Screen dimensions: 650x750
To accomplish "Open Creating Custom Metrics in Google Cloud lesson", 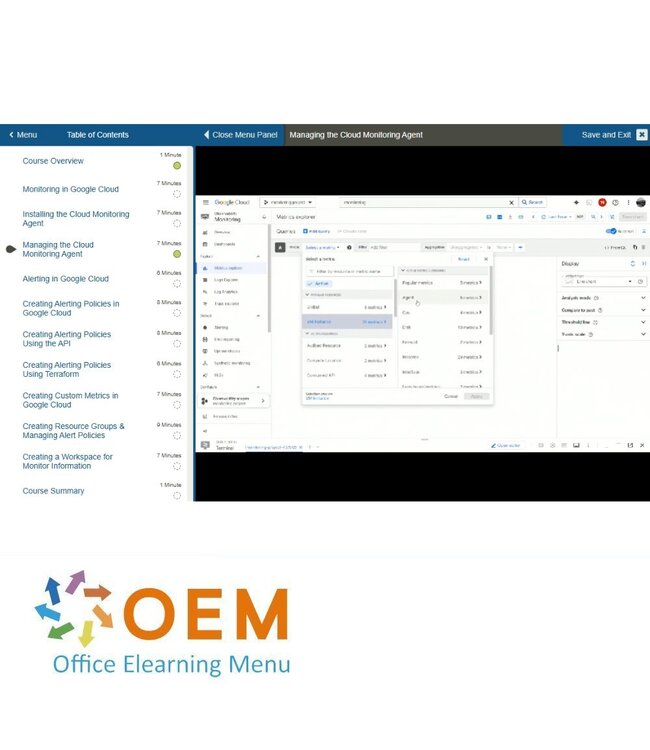I will coord(70,400).
